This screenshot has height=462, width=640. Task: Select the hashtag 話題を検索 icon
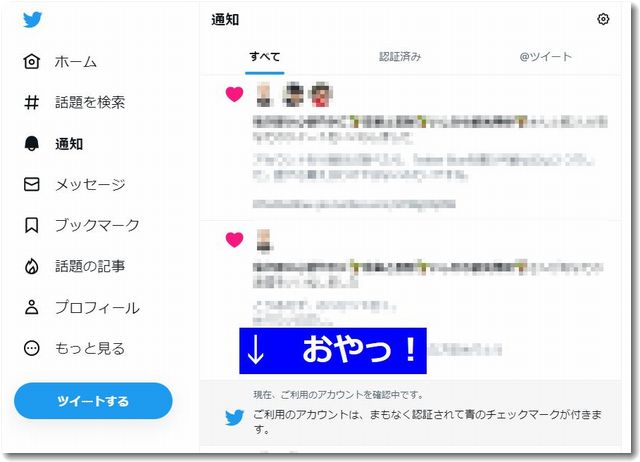32,102
